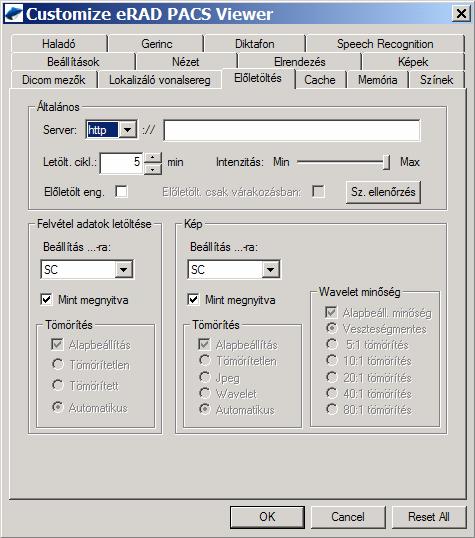Select Automatikus radio in Felvétel Tömörítés
475x538 pixels.
(58, 407)
